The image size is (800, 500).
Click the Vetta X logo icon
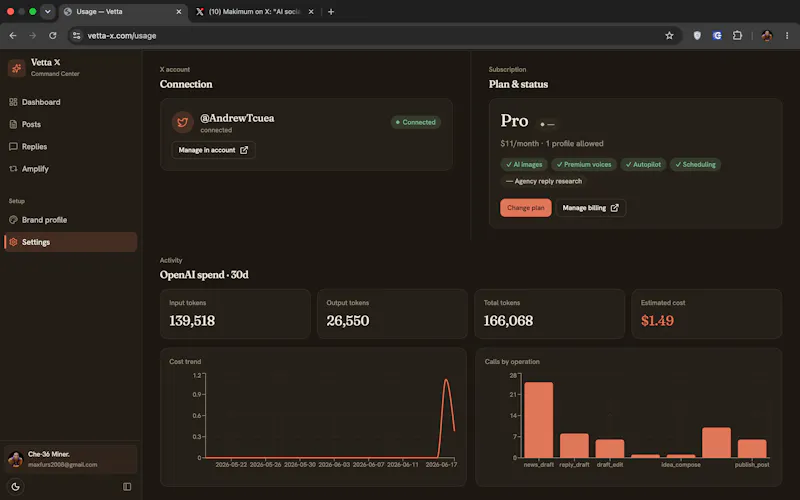pos(16,67)
